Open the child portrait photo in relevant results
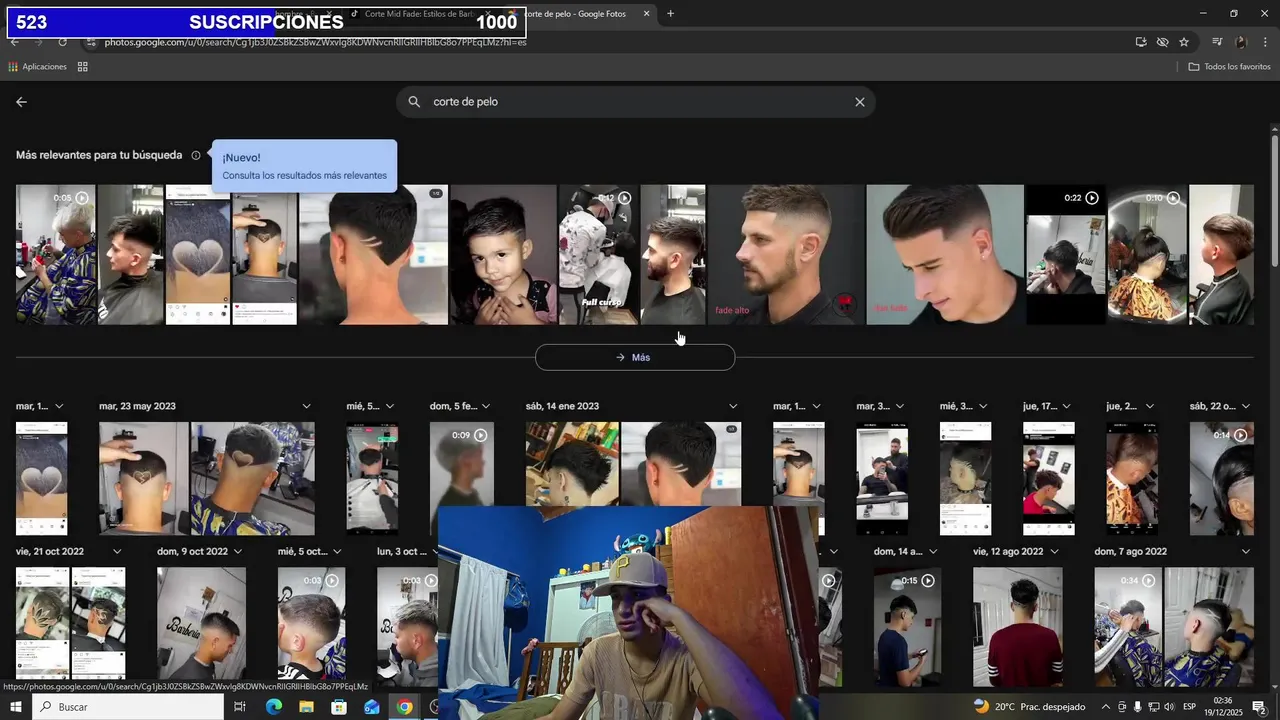 tap(503, 254)
